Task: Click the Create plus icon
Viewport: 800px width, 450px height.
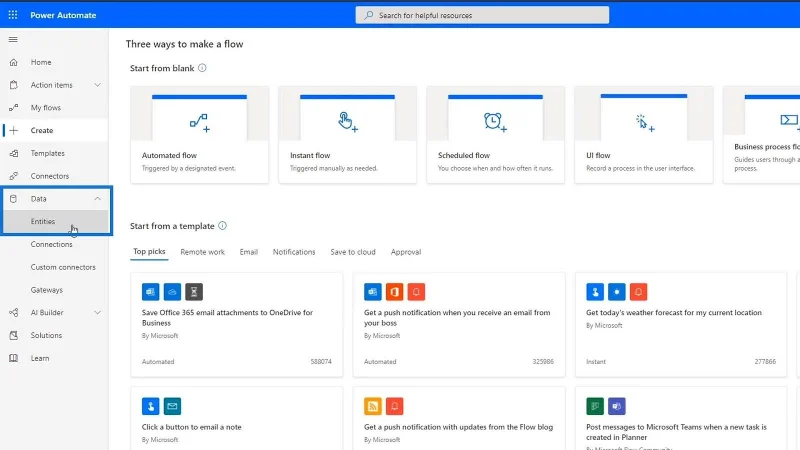Action: click(x=14, y=131)
